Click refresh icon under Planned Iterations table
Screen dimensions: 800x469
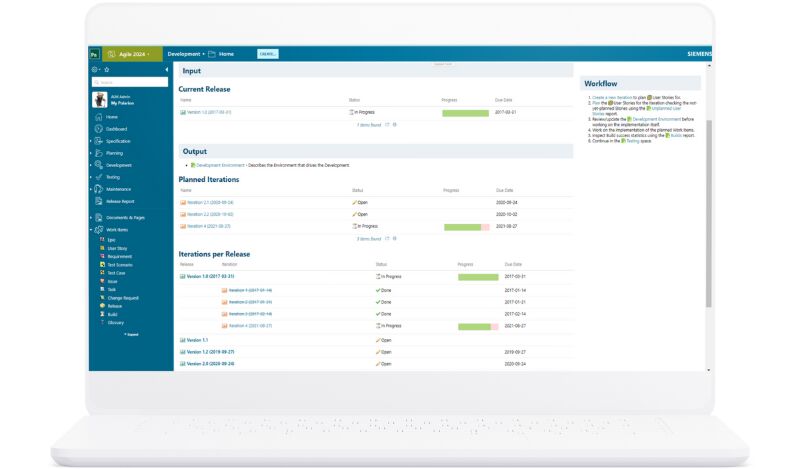tap(387, 238)
